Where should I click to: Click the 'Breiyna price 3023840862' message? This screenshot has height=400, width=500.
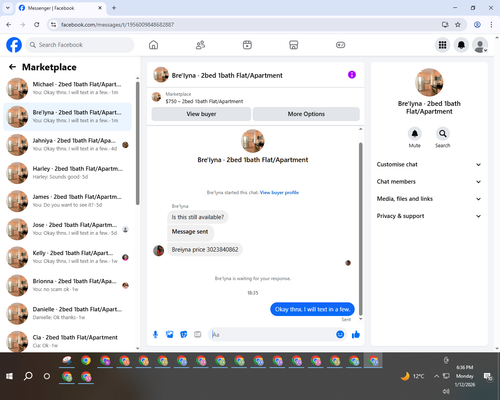coord(205,250)
